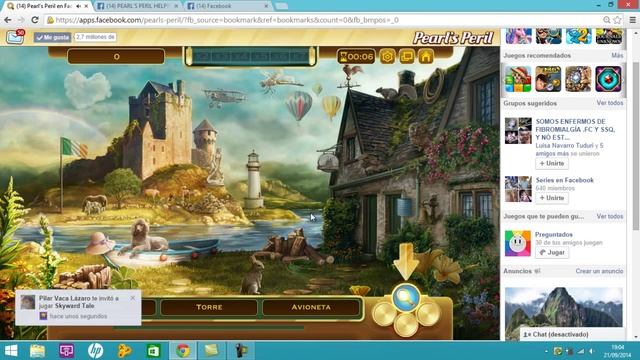
Task: Open the HP app in taskbar
Action: click(x=95, y=351)
